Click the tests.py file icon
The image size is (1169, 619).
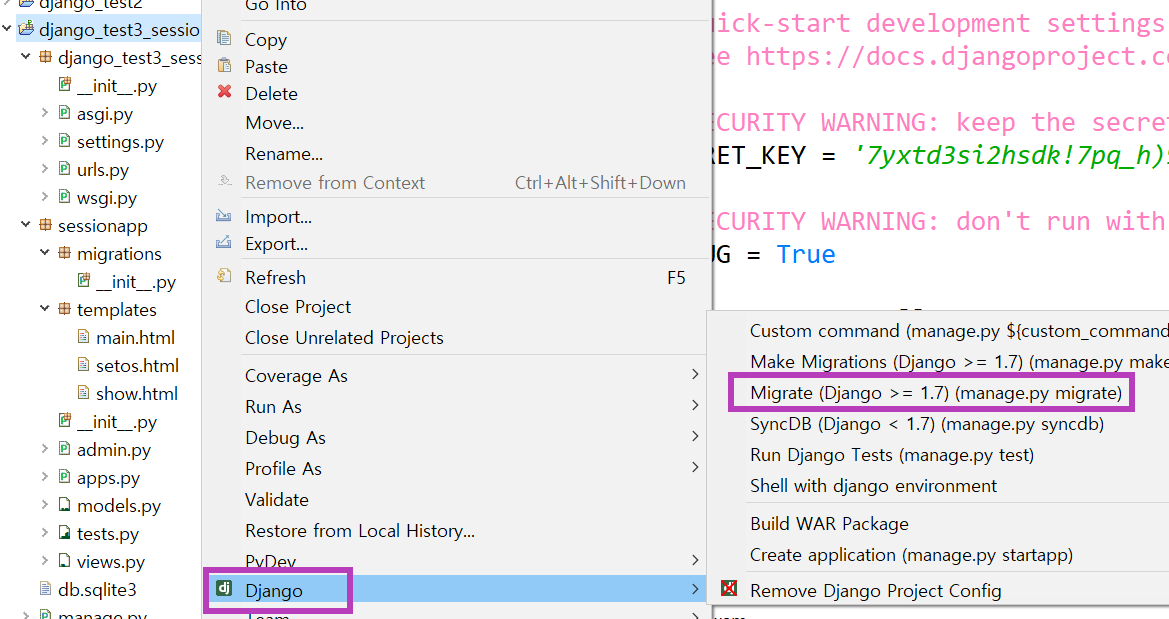pos(65,533)
